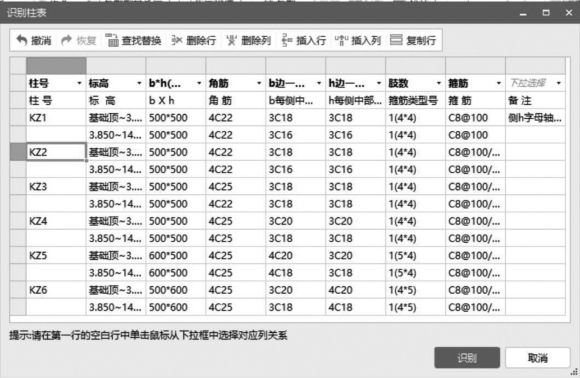The width and height of the screenshot is (580, 378).
Task: Open the 箍筋 column mapping dropdown
Action: [x=499, y=83]
